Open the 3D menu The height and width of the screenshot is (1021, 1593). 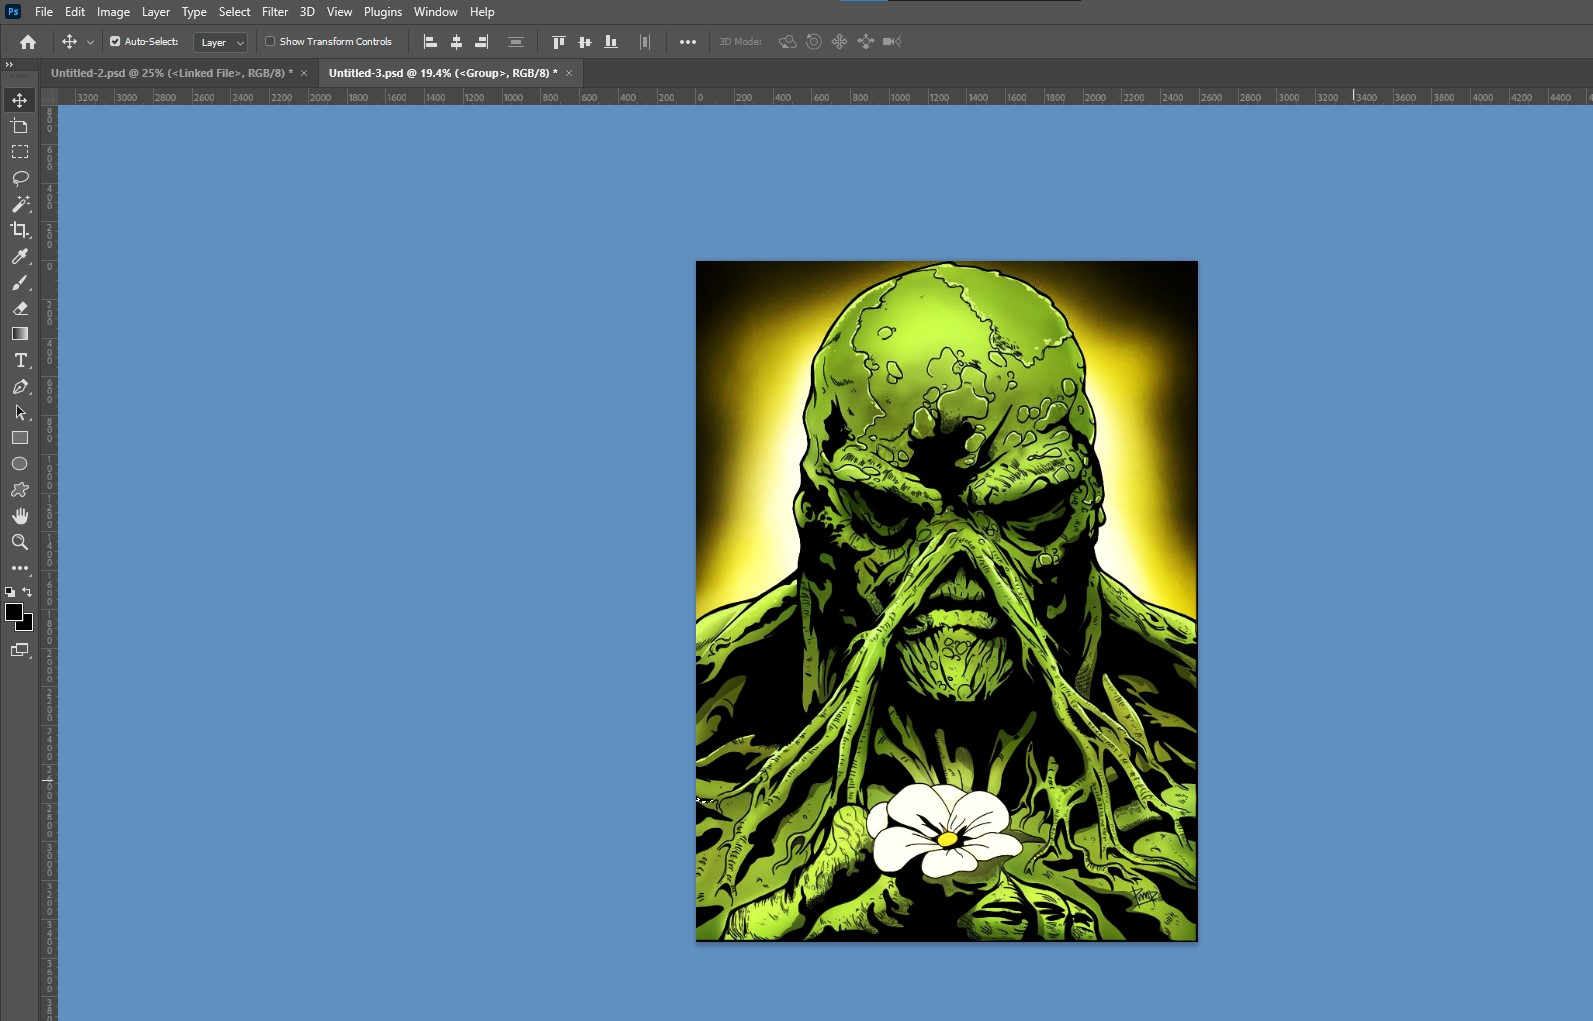point(307,12)
